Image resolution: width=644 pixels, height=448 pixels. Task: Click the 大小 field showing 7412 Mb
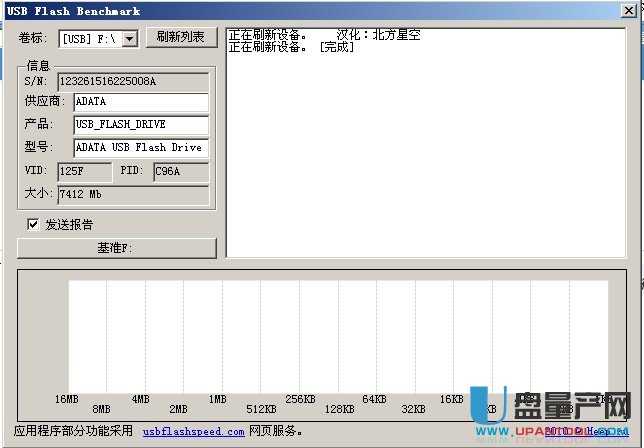132,194
